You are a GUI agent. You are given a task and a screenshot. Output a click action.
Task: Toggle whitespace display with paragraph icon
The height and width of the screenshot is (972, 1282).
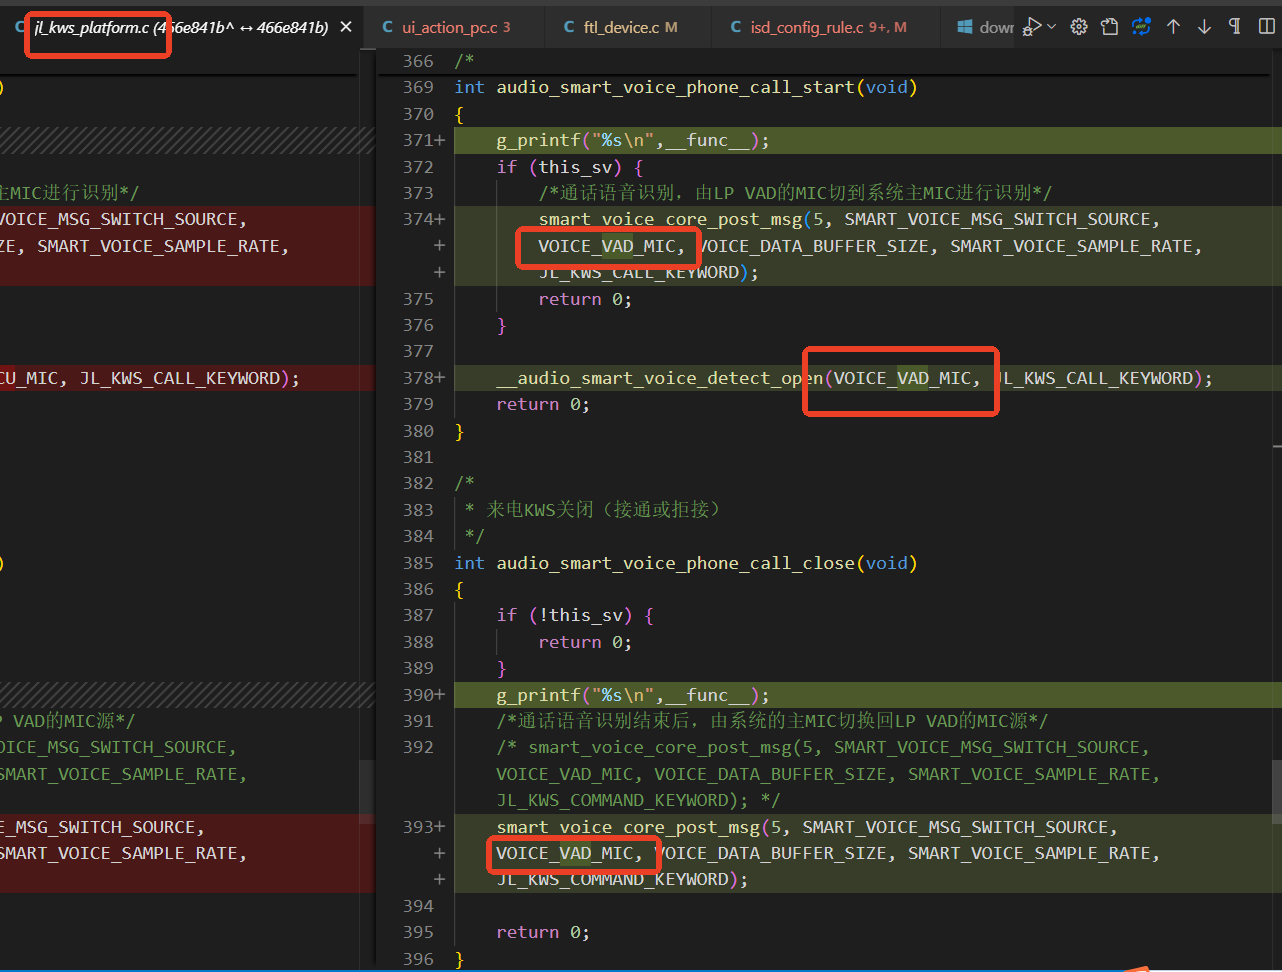pyautogui.click(x=1235, y=27)
